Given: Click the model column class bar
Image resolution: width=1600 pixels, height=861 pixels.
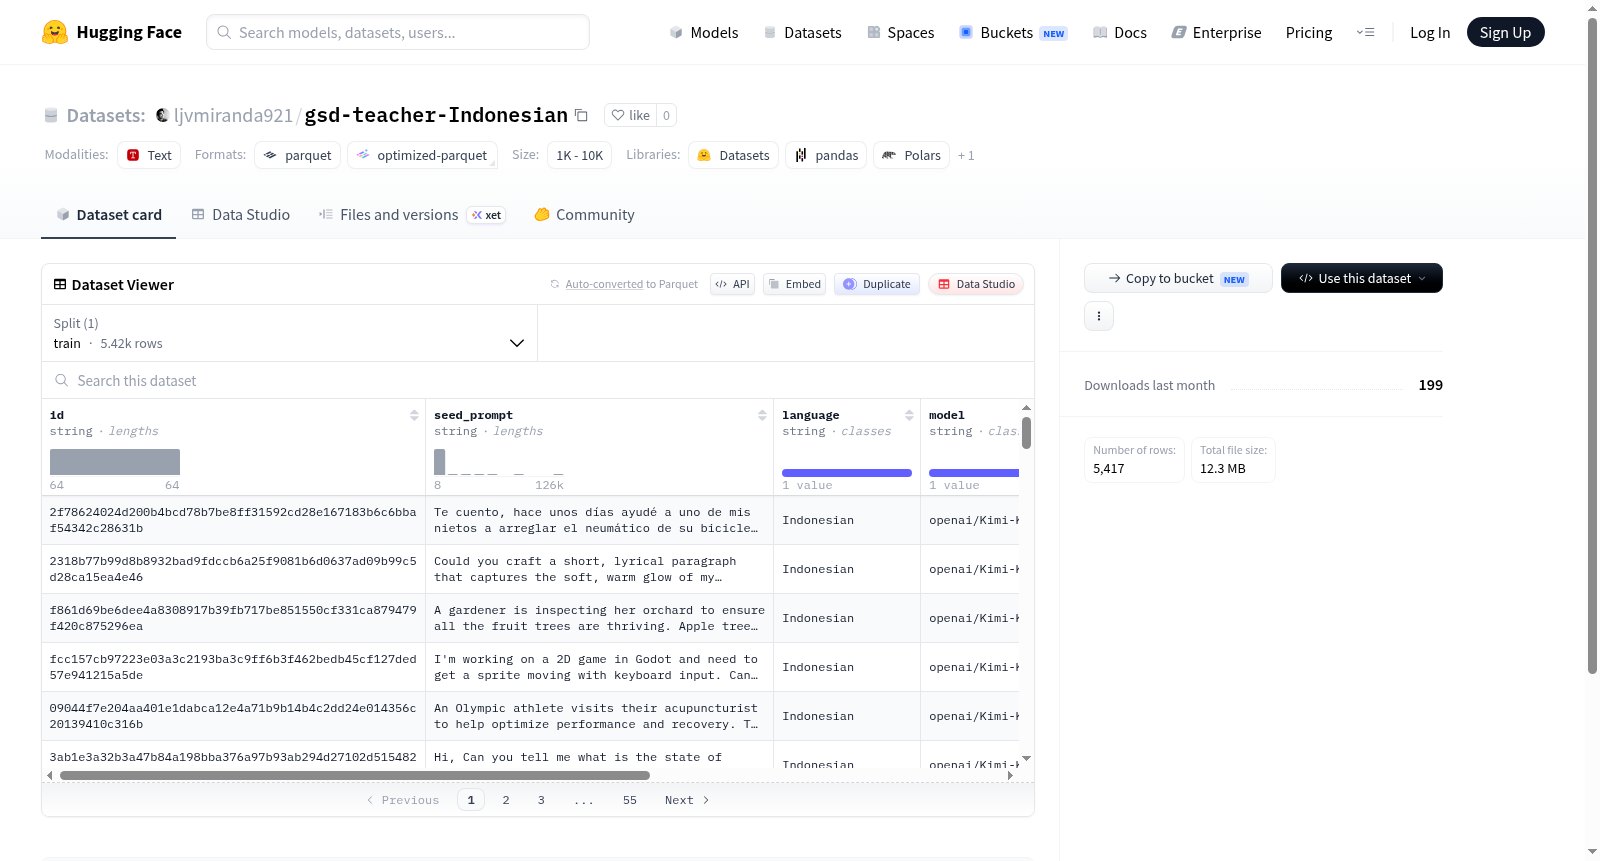Looking at the screenshot, I should pos(974,473).
